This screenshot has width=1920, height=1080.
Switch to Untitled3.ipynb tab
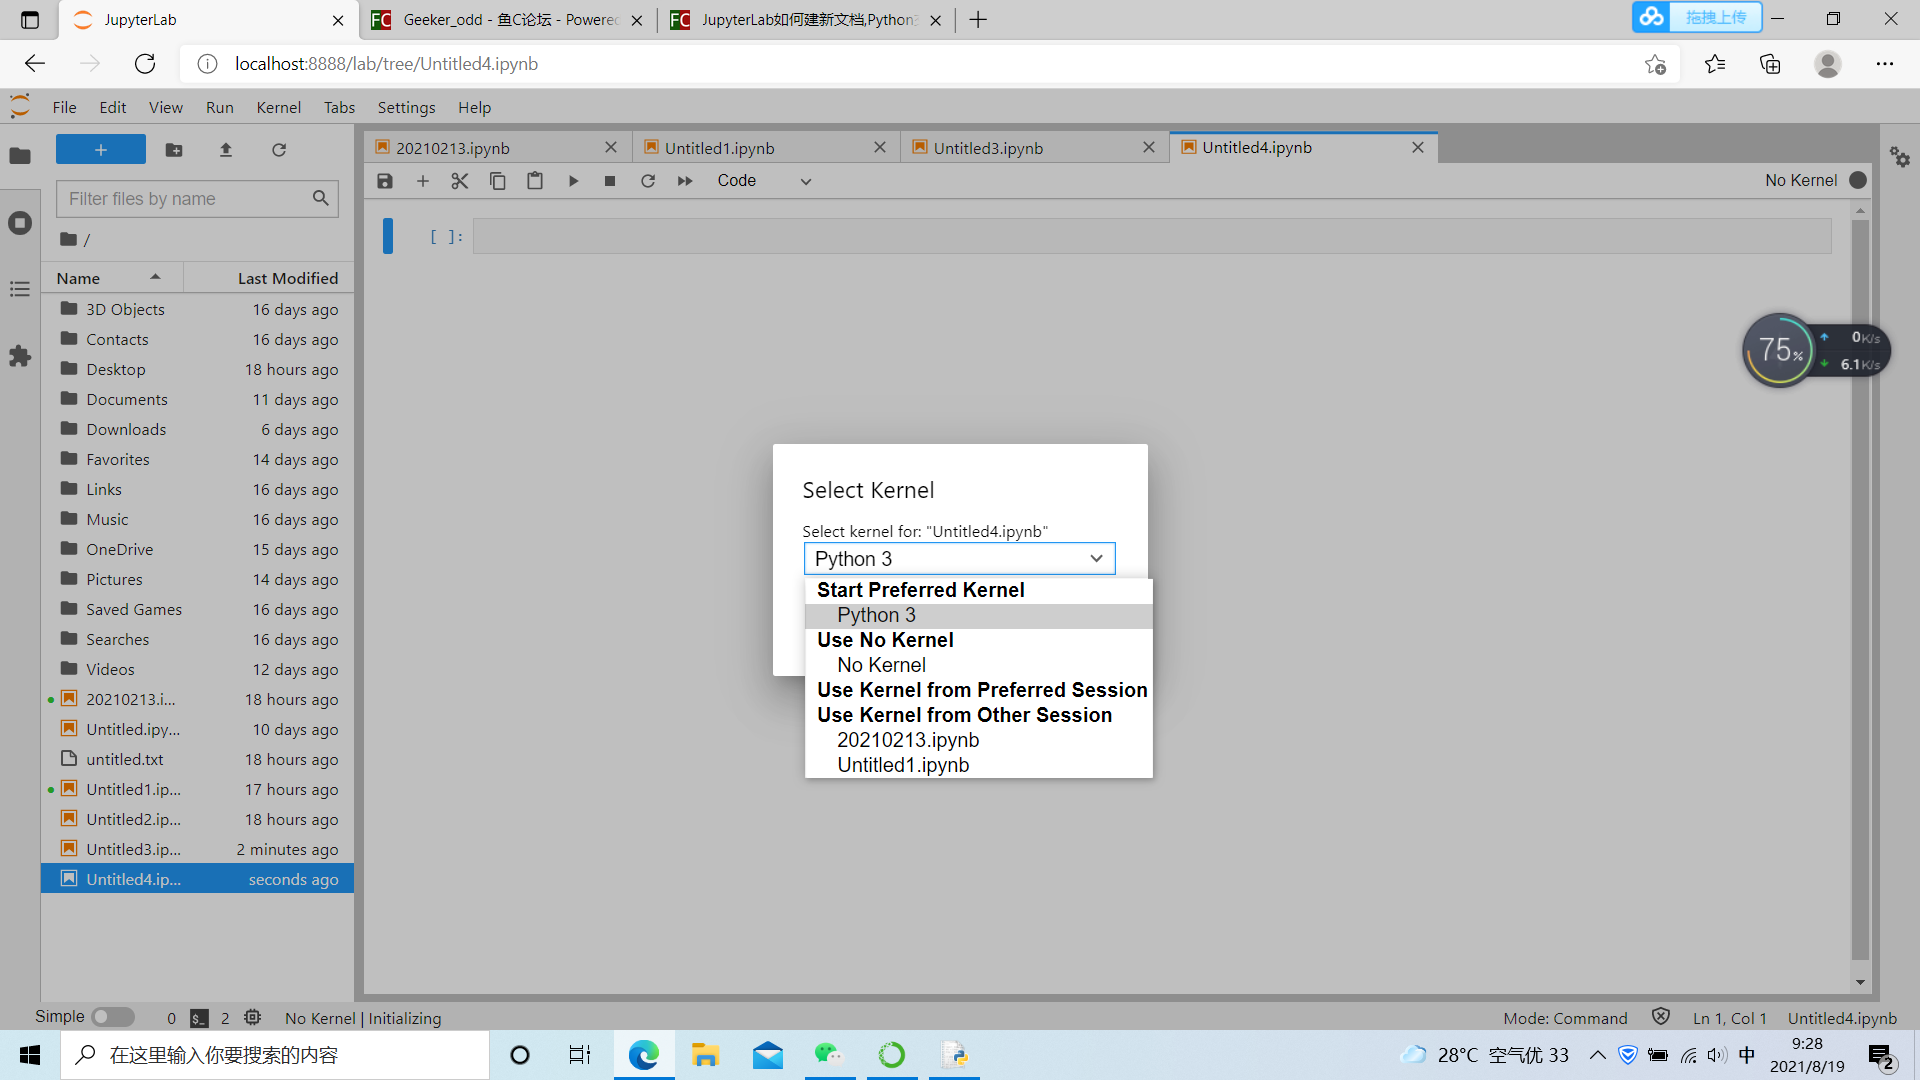pyautogui.click(x=988, y=146)
